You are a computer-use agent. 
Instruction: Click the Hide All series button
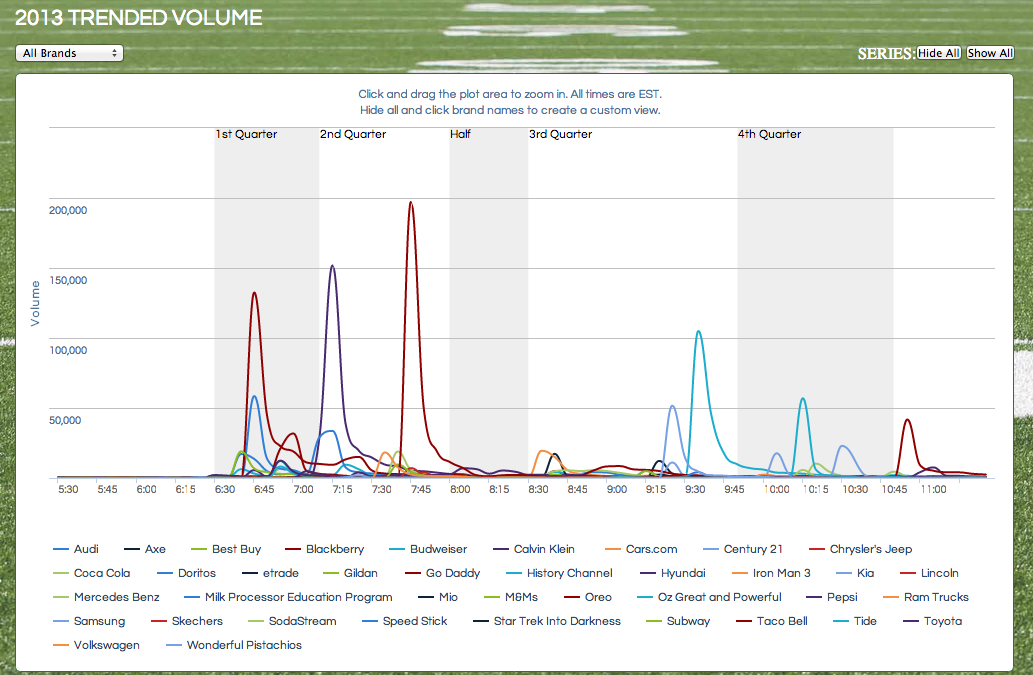tap(938, 53)
